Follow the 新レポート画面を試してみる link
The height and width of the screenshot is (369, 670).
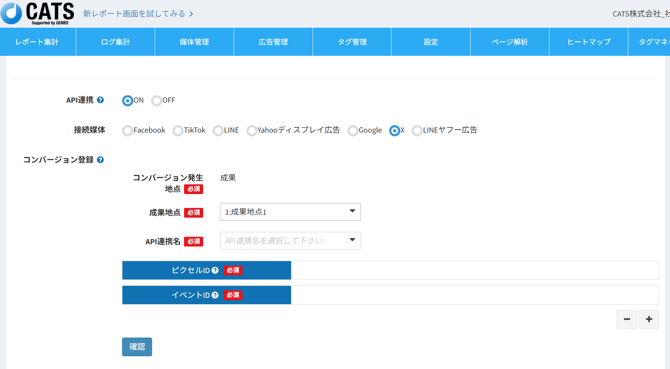tap(138, 14)
